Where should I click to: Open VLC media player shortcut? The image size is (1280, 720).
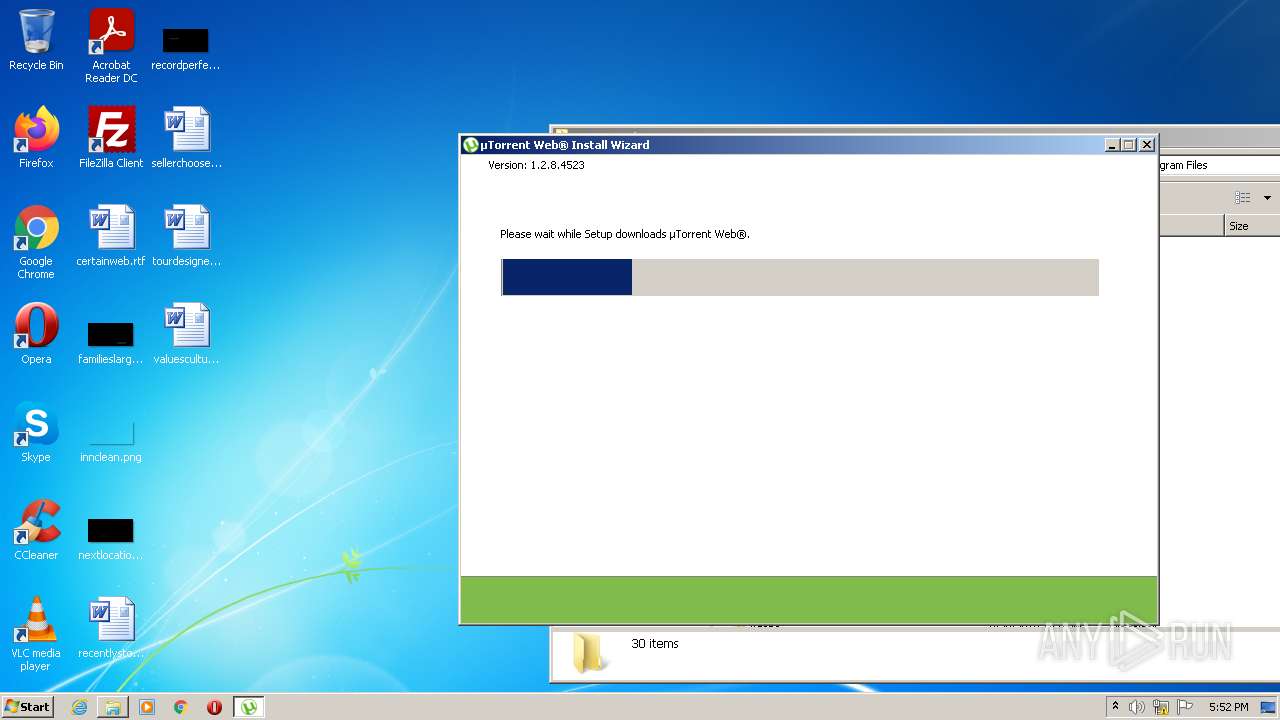tap(36, 634)
